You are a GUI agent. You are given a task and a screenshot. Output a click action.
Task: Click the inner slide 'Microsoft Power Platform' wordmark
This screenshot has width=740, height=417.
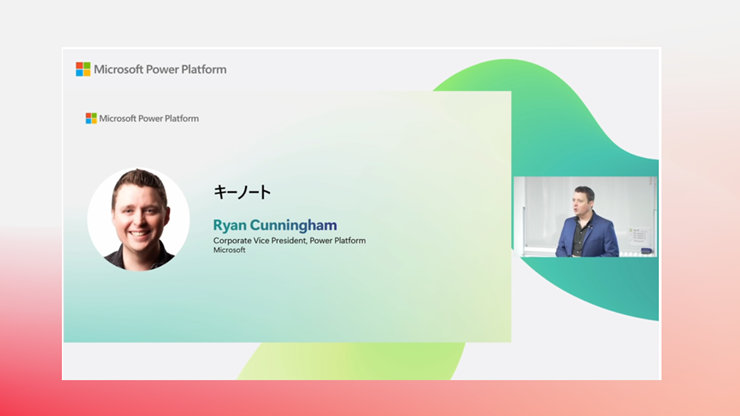tap(149, 118)
